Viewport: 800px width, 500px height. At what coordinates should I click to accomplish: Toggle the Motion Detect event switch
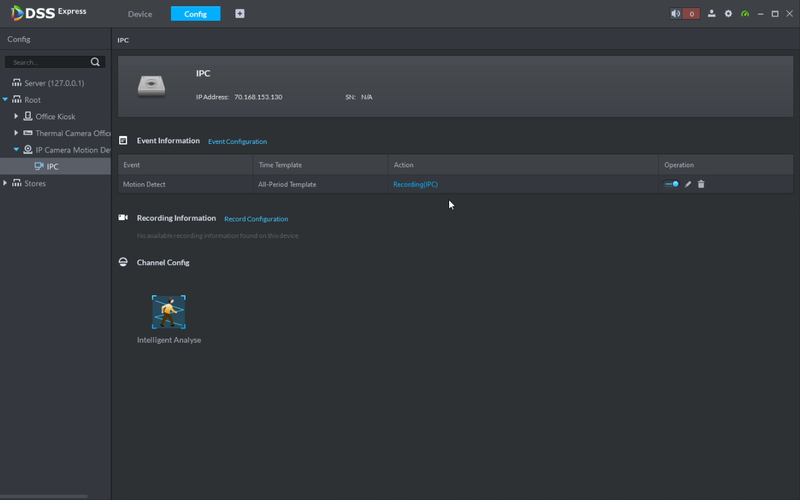coord(671,184)
